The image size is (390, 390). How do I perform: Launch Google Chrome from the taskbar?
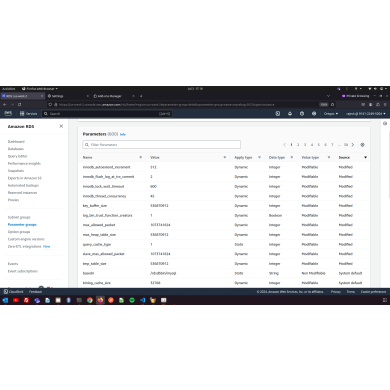coord(90,300)
